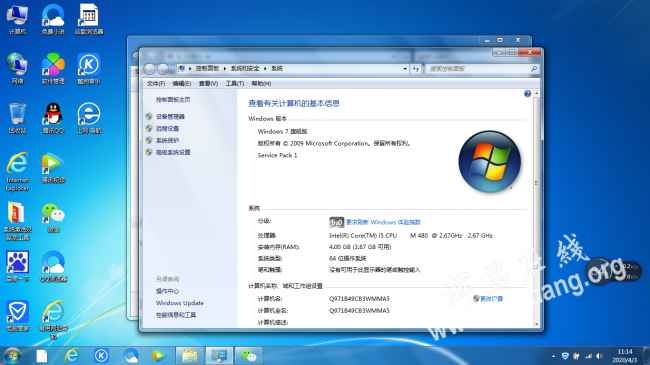Click the Windows Start orb
The image size is (650, 365).
(12, 356)
